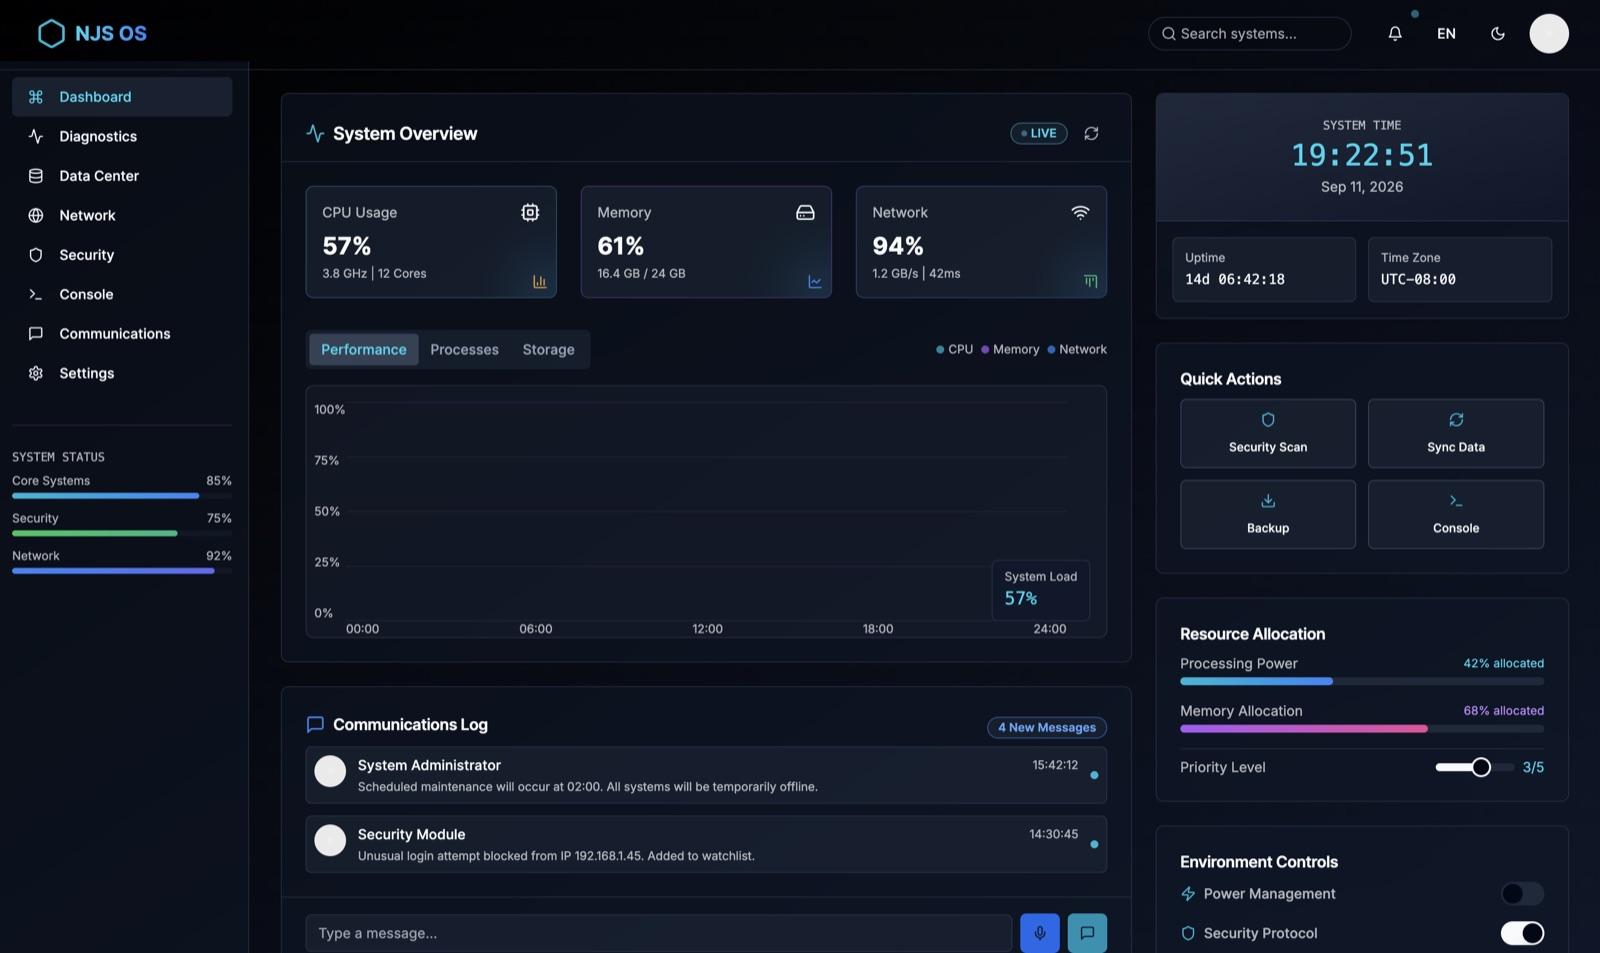The height and width of the screenshot is (953, 1600).
Task: Open the EN language selector
Action: coord(1446,34)
